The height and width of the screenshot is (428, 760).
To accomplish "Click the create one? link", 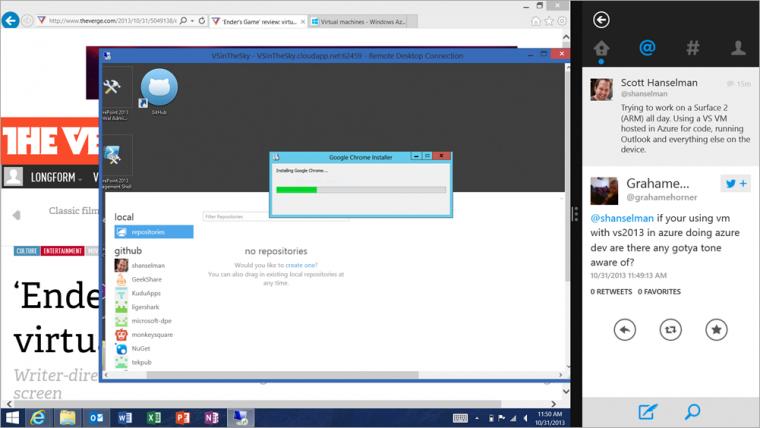I will [301, 265].
